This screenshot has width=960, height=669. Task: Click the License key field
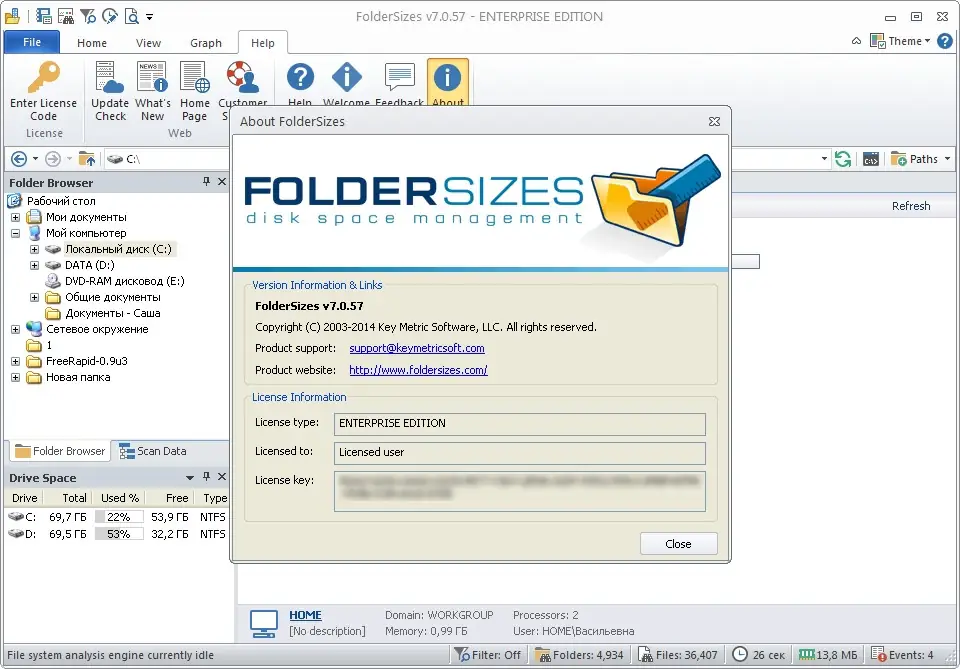tap(520, 491)
